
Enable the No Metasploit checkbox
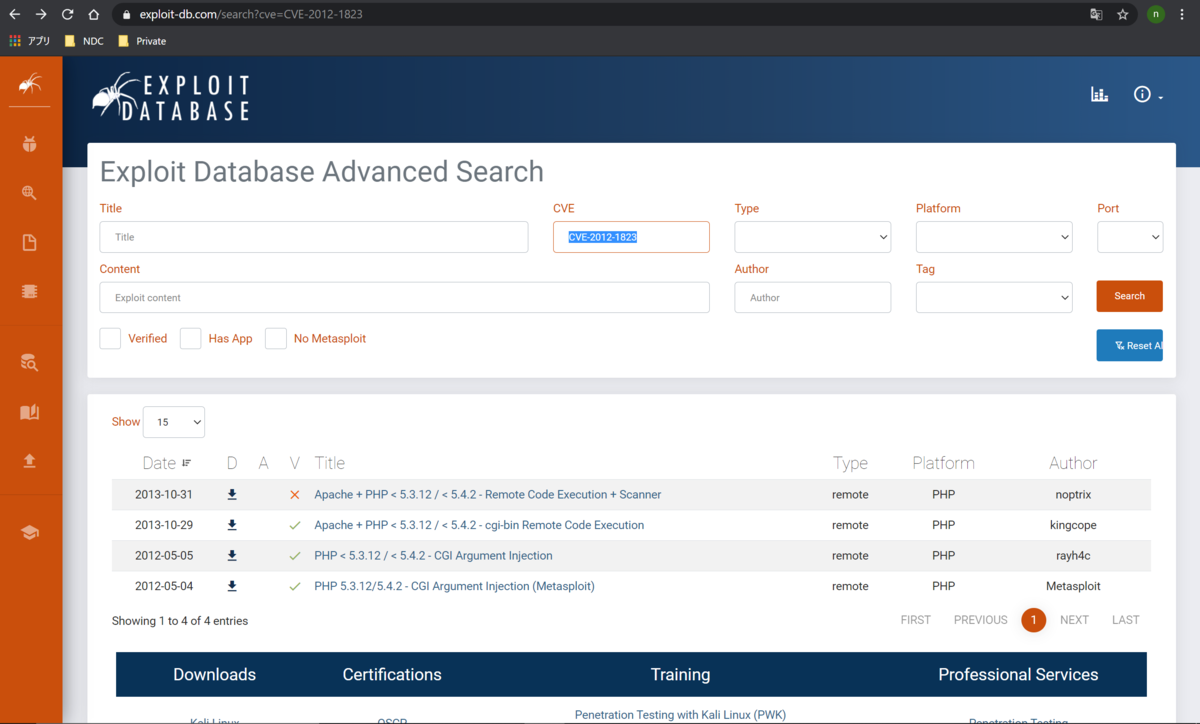click(x=276, y=338)
